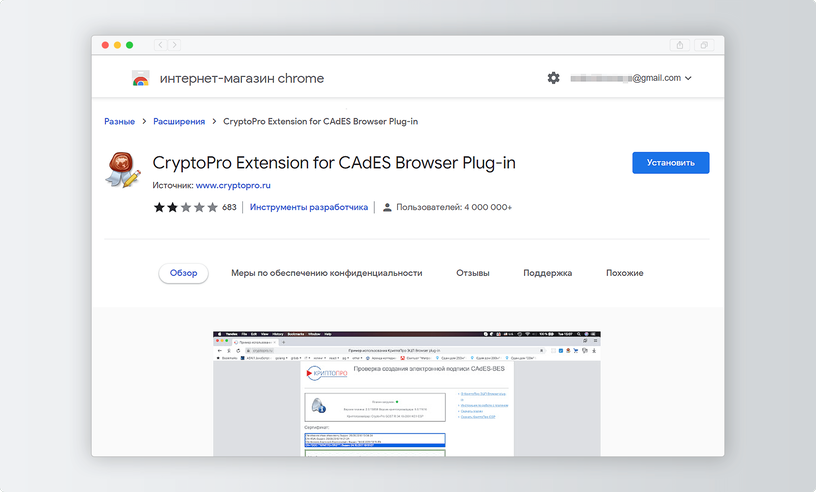Go forward with the browser forward arrow

174,45
